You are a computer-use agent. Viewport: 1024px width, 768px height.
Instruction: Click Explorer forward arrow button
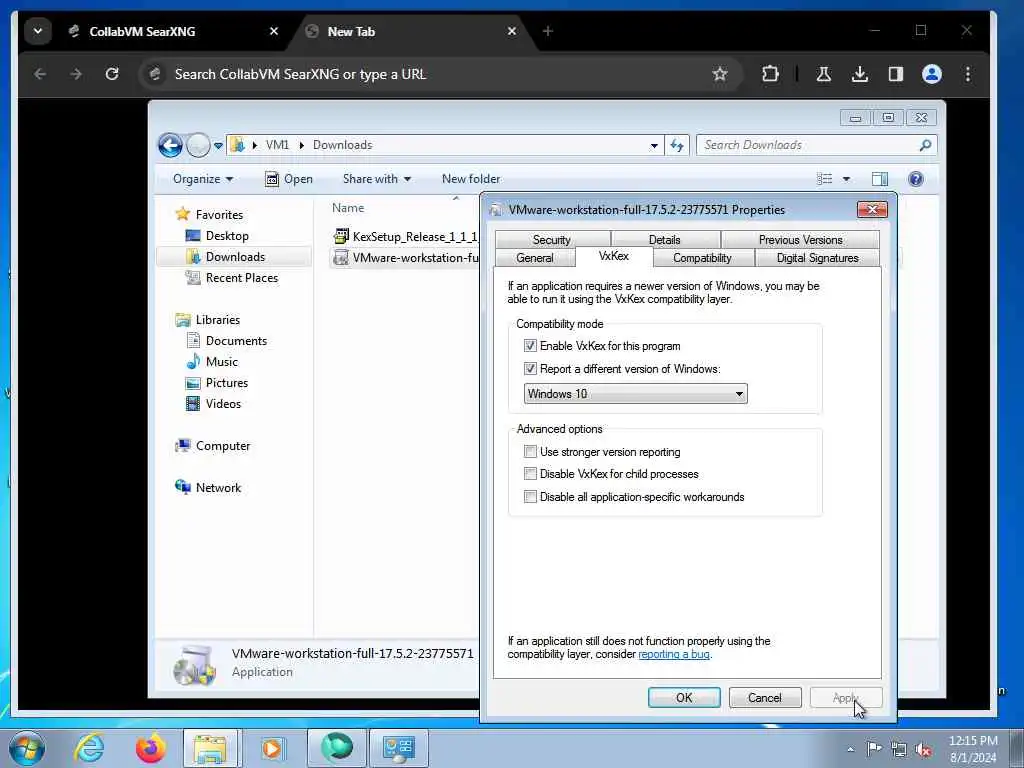[198, 145]
